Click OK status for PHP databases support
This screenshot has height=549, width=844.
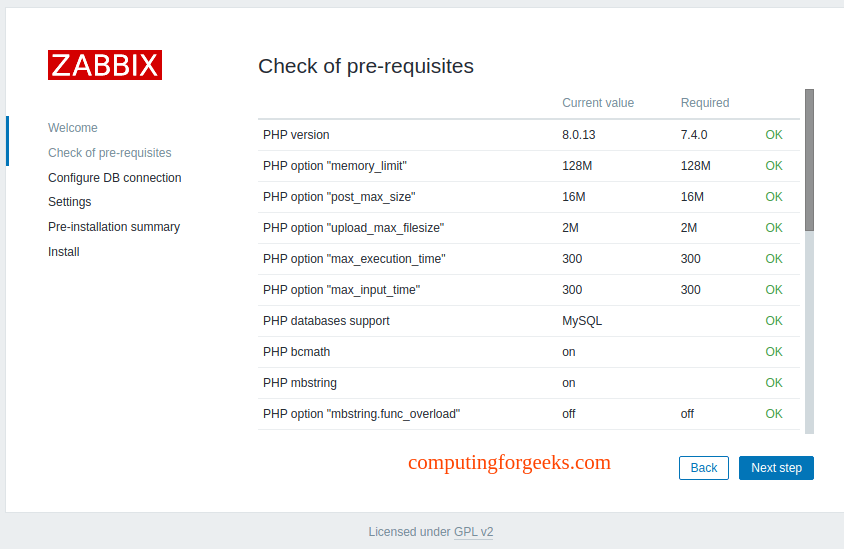click(x=774, y=321)
